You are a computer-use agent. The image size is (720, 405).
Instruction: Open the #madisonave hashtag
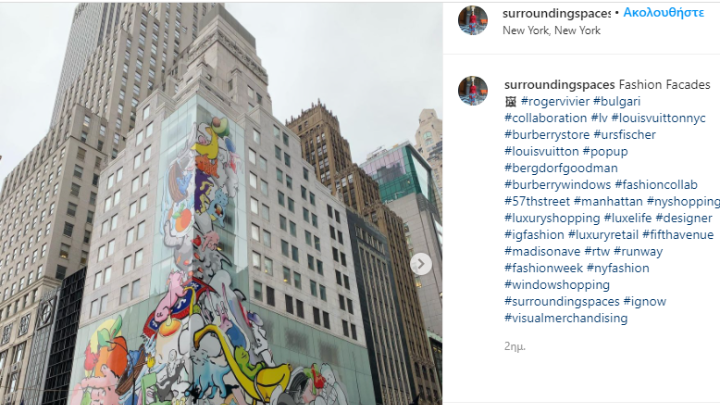tap(542, 252)
